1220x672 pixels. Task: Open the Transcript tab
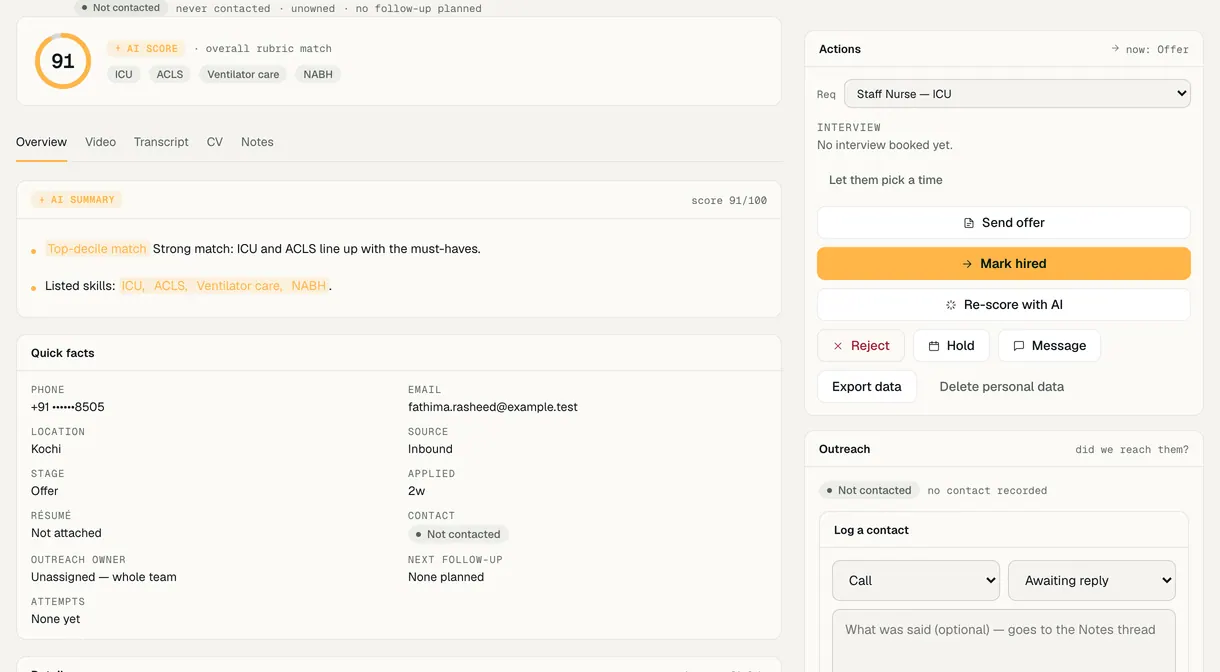[161, 142]
